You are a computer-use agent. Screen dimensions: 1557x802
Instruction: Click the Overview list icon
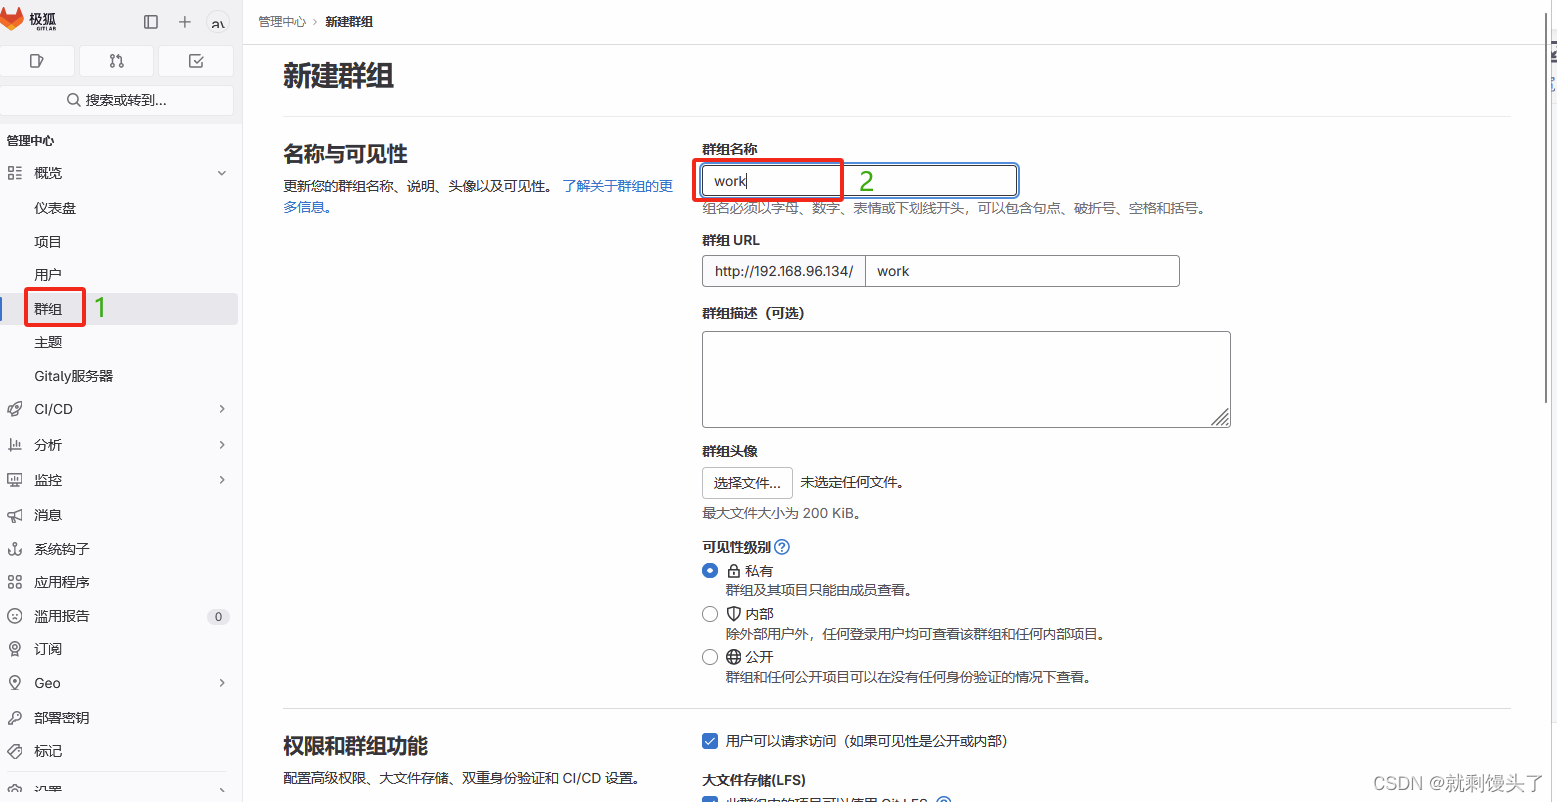15,173
